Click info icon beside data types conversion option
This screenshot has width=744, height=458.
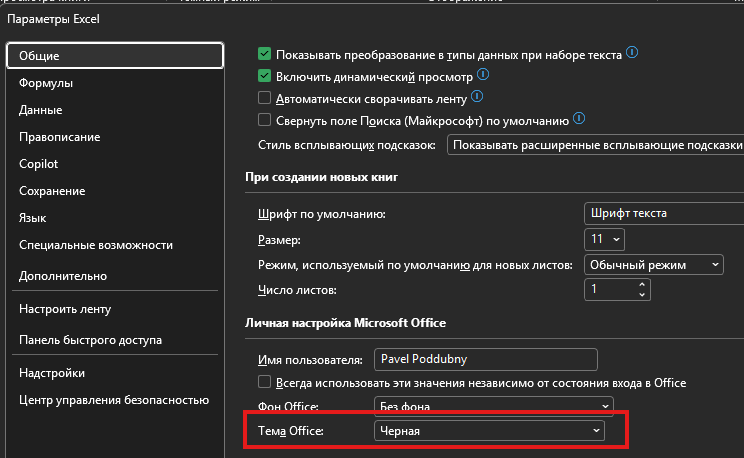[x=632, y=52]
